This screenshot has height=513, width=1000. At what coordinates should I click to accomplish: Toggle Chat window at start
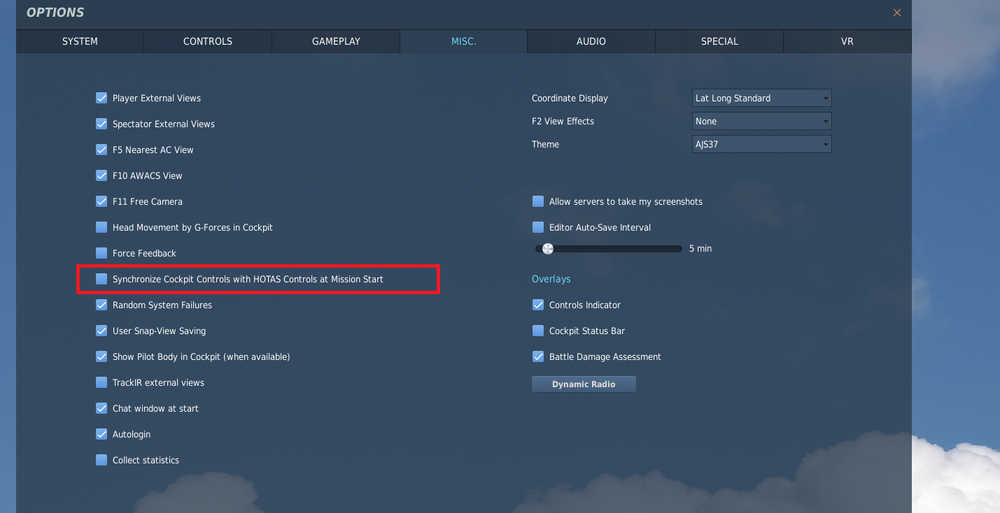(x=101, y=408)
